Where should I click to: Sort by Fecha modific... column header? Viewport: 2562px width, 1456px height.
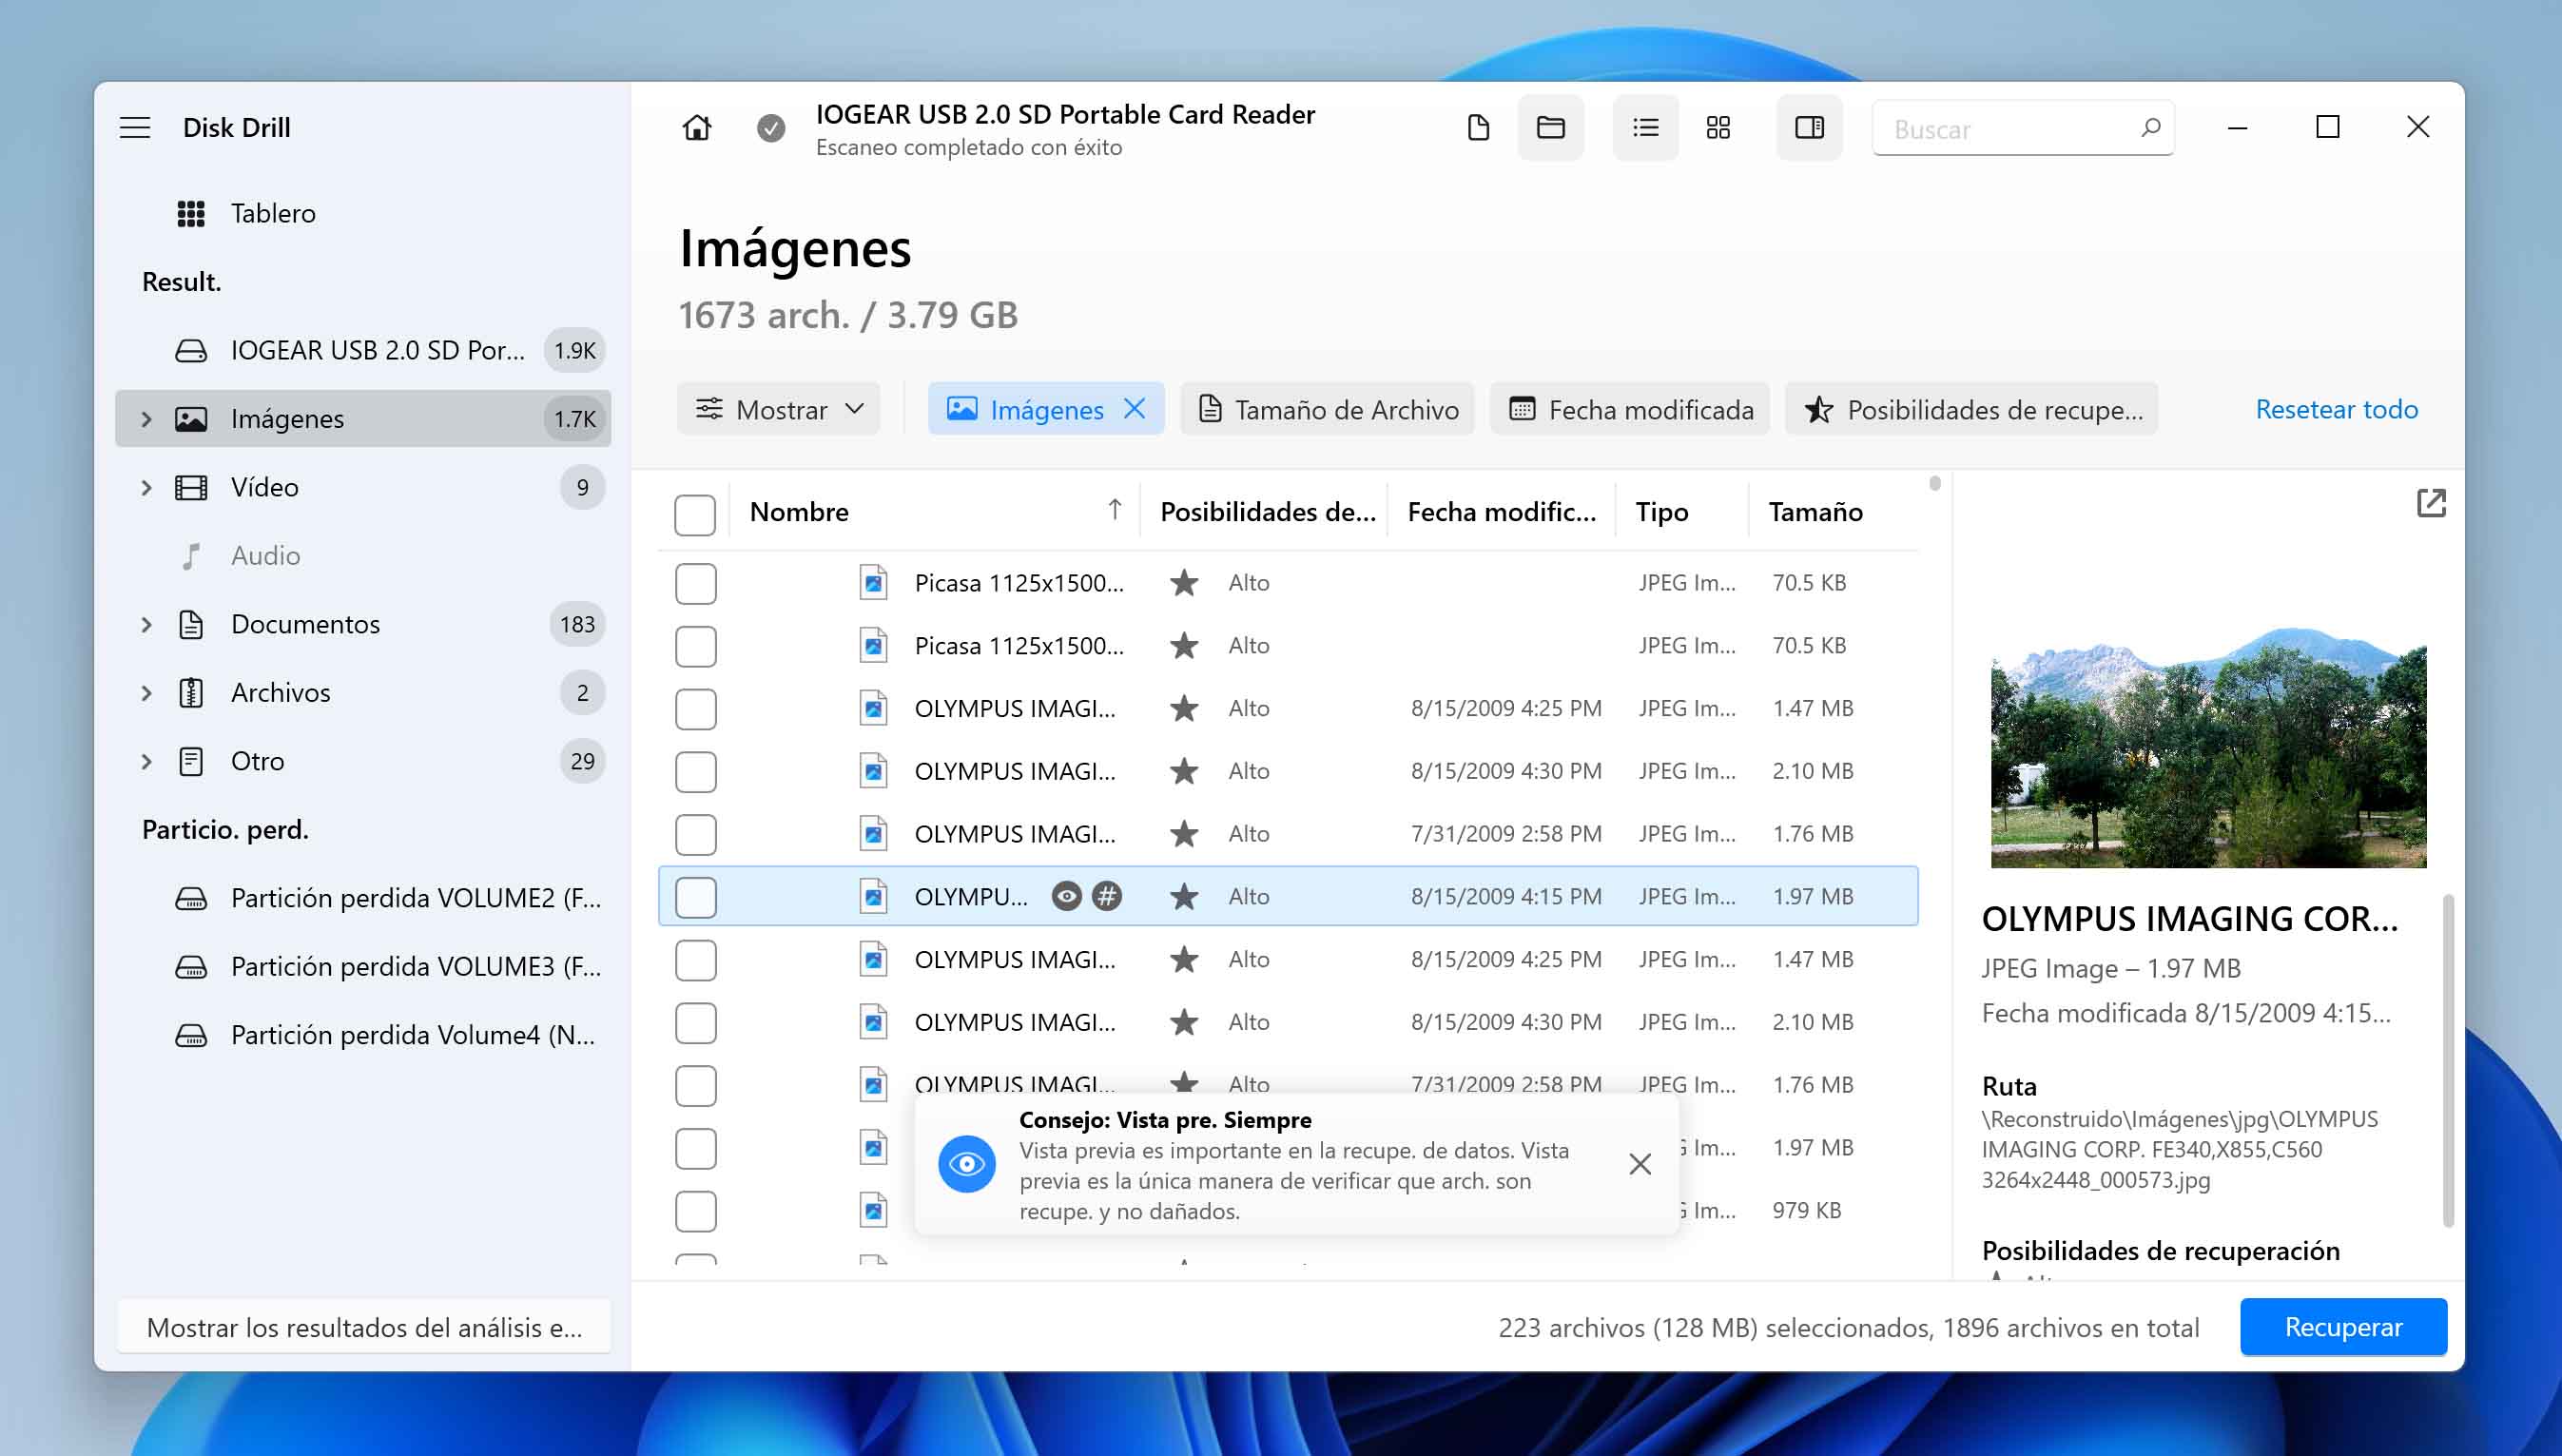click(1501, 512)
